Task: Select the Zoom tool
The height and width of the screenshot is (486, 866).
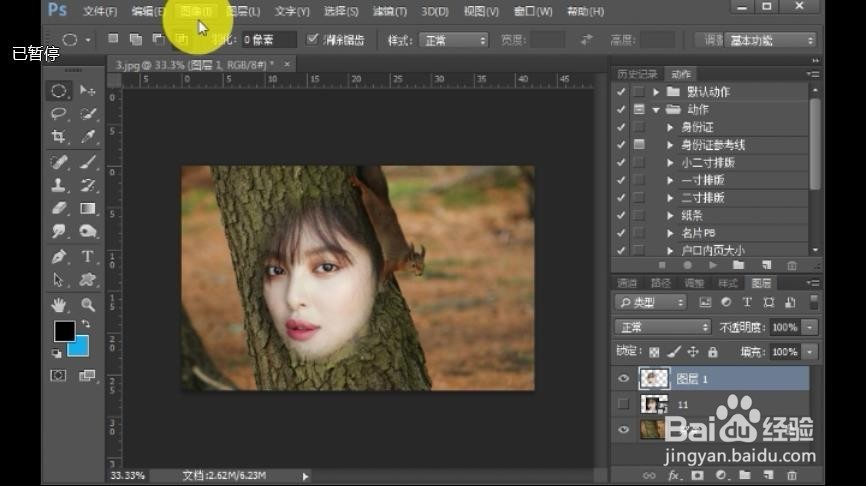Action: pyautogui.click(x=87, y=304)
